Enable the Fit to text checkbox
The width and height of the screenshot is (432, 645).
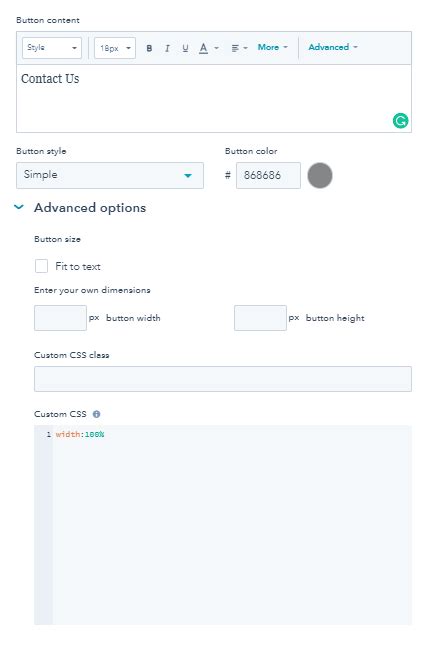[x=41, y=266]
